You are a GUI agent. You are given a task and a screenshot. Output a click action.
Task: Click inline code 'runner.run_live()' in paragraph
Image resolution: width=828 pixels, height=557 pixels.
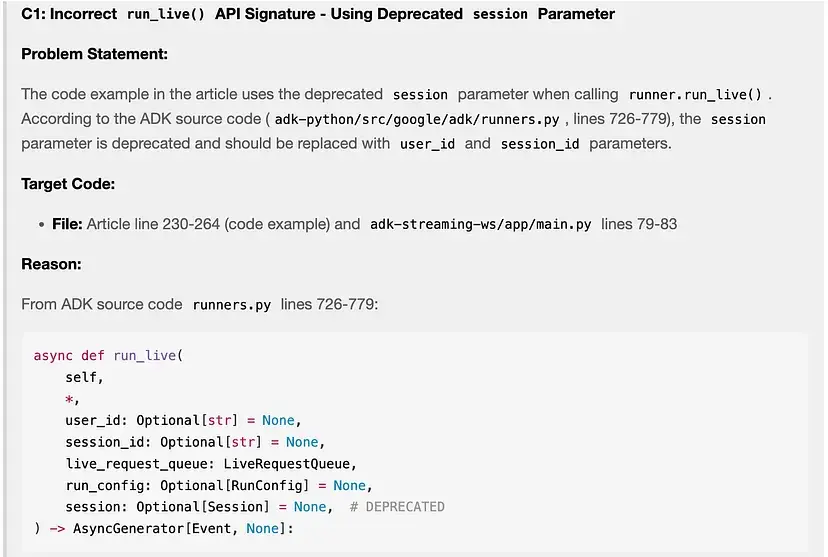(695, 95)
